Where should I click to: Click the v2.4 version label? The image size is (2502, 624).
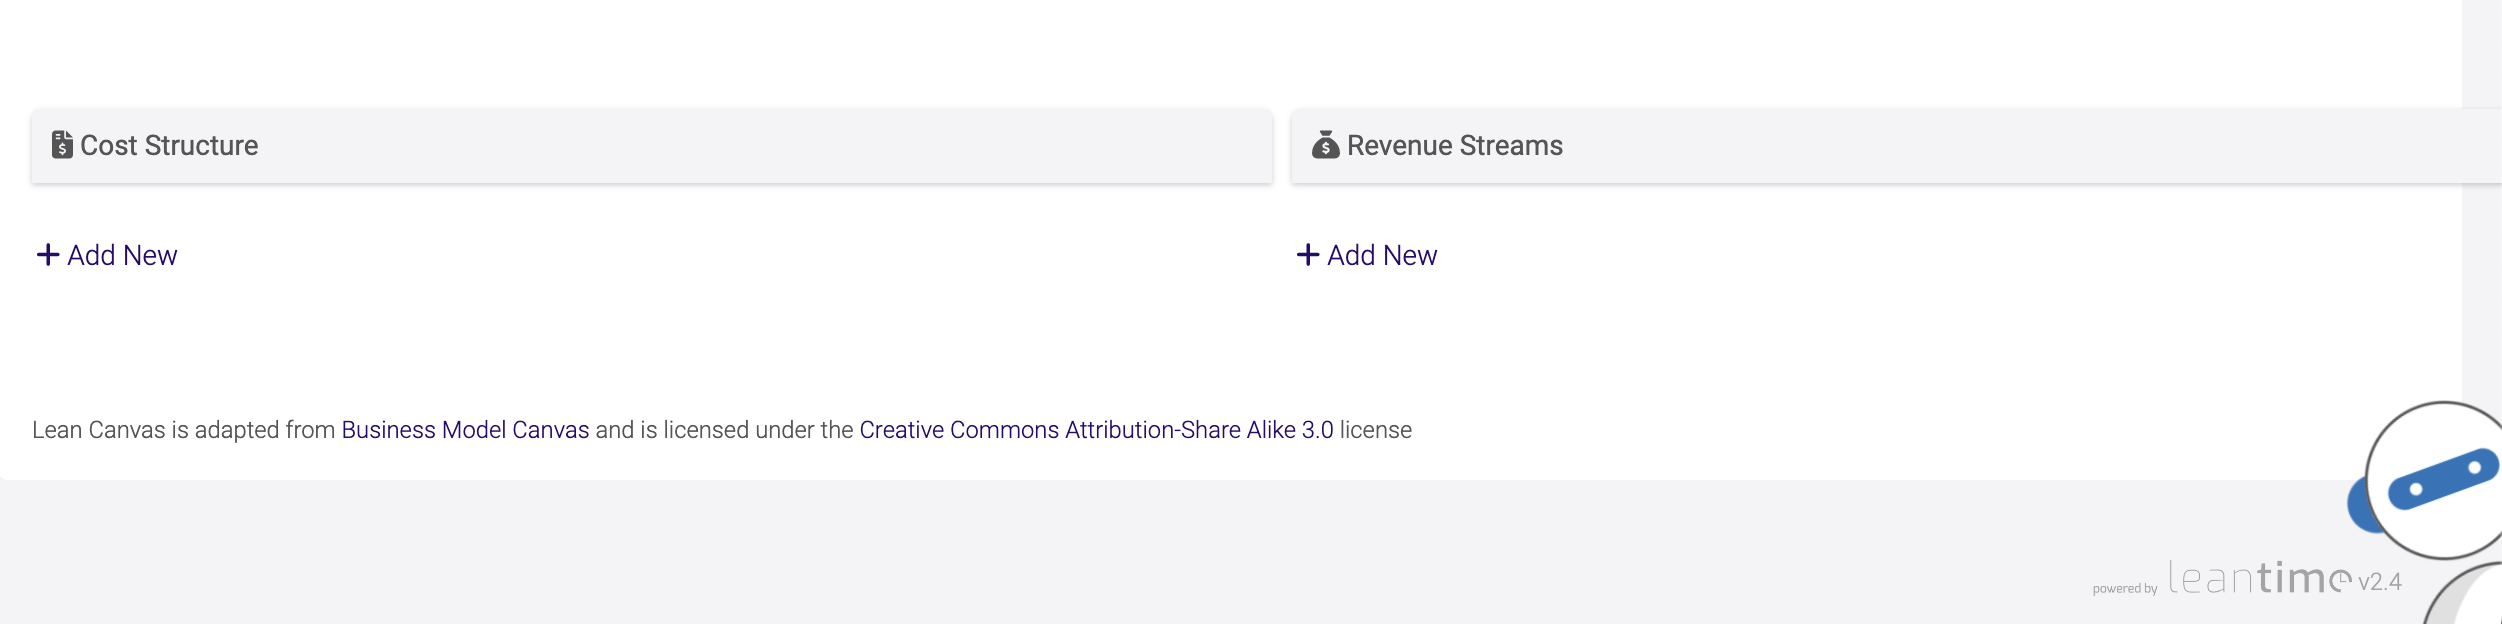pos(2380,582)
